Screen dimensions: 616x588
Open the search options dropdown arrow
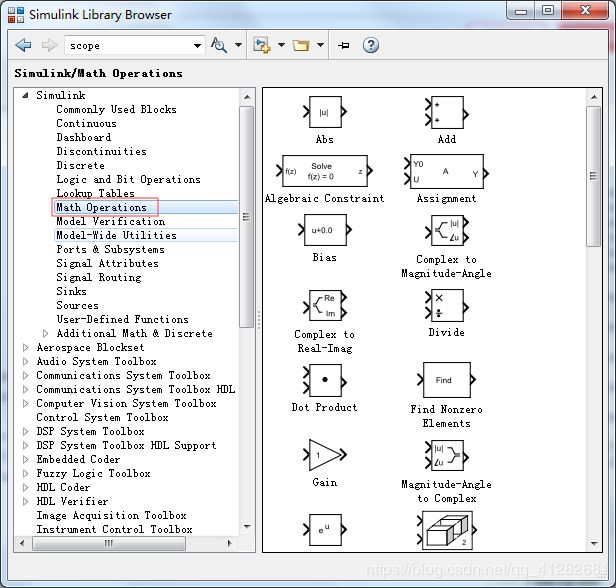click(x=238, y=45)
